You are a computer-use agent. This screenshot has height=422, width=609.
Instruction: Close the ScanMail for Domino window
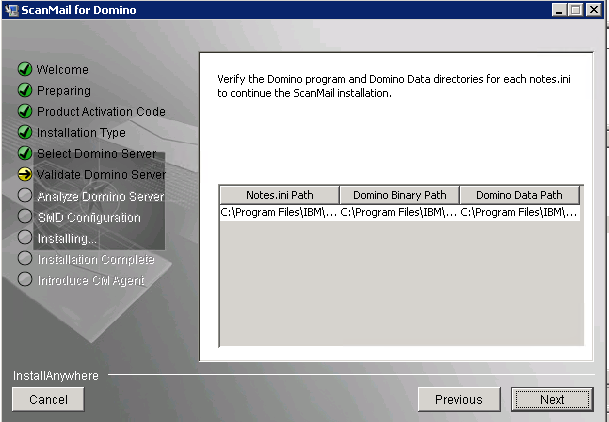(594, 10)
